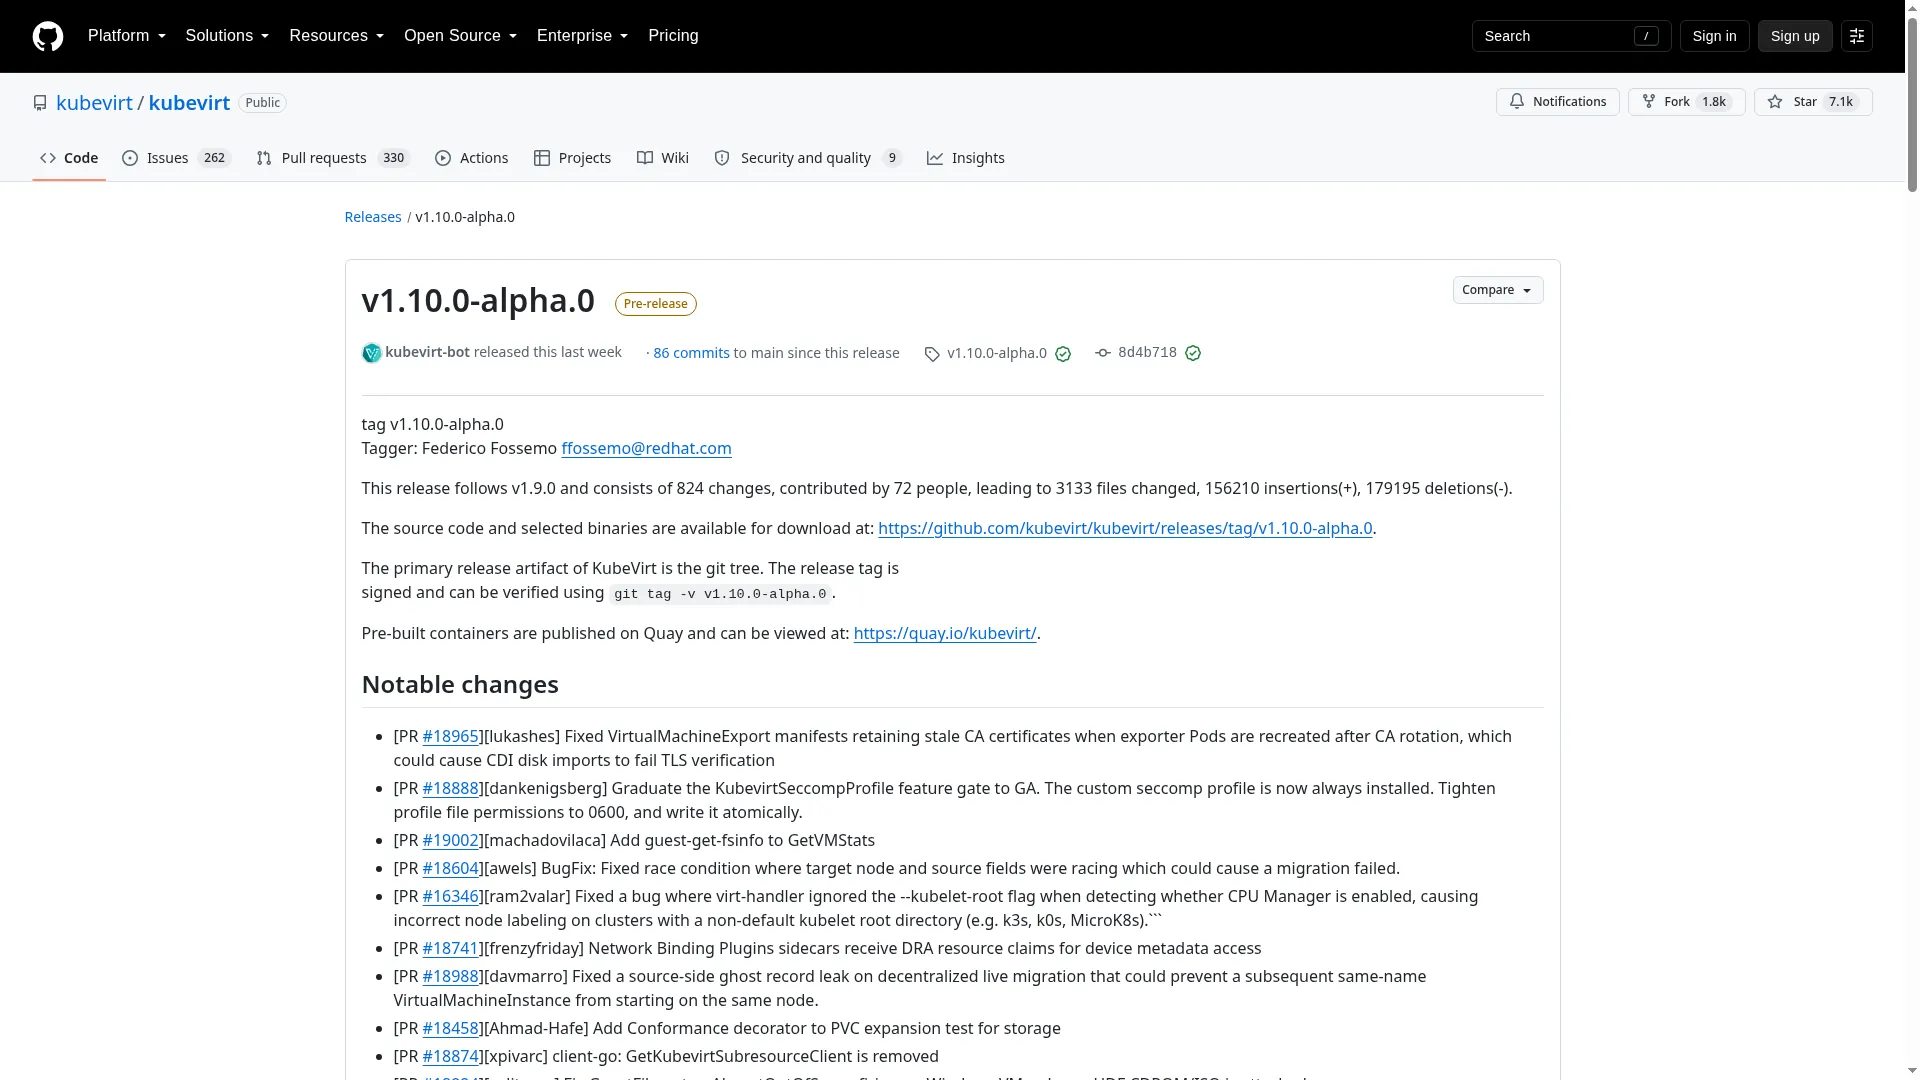Click the fork icon
Screen dimensions: 1920x1080
click(x=1649, y=102)
